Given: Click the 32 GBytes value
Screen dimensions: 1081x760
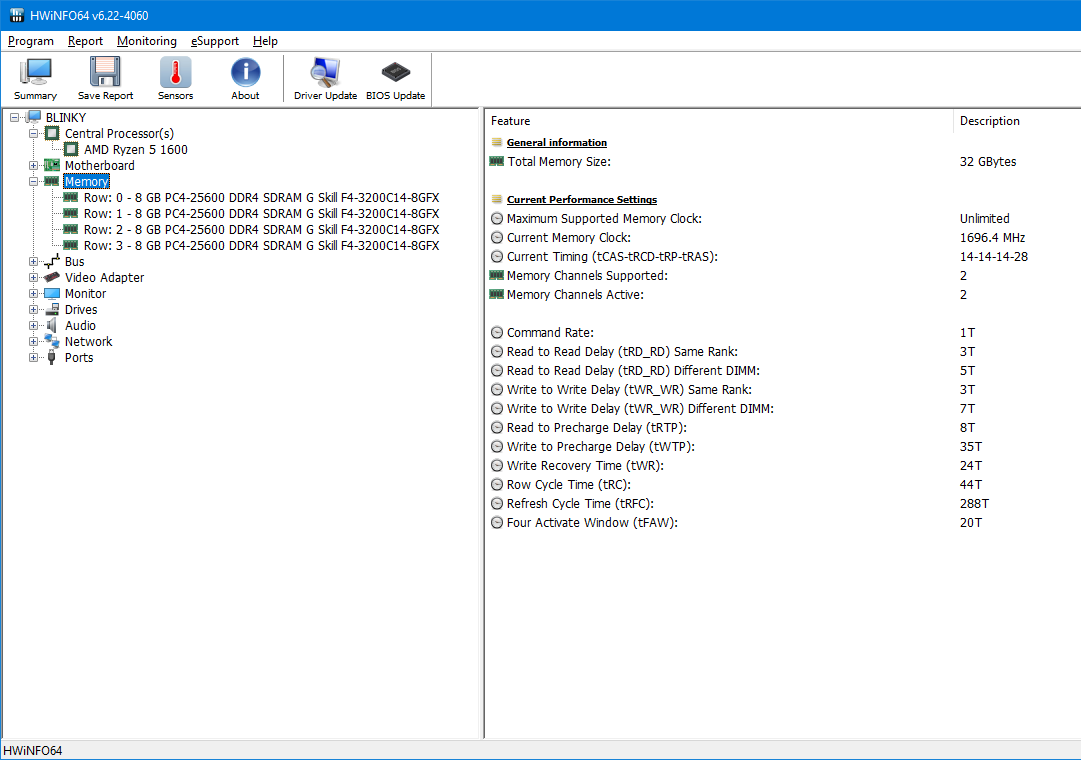Looking at the screenshot, I should pyautogui.click(x=988, y=161).
